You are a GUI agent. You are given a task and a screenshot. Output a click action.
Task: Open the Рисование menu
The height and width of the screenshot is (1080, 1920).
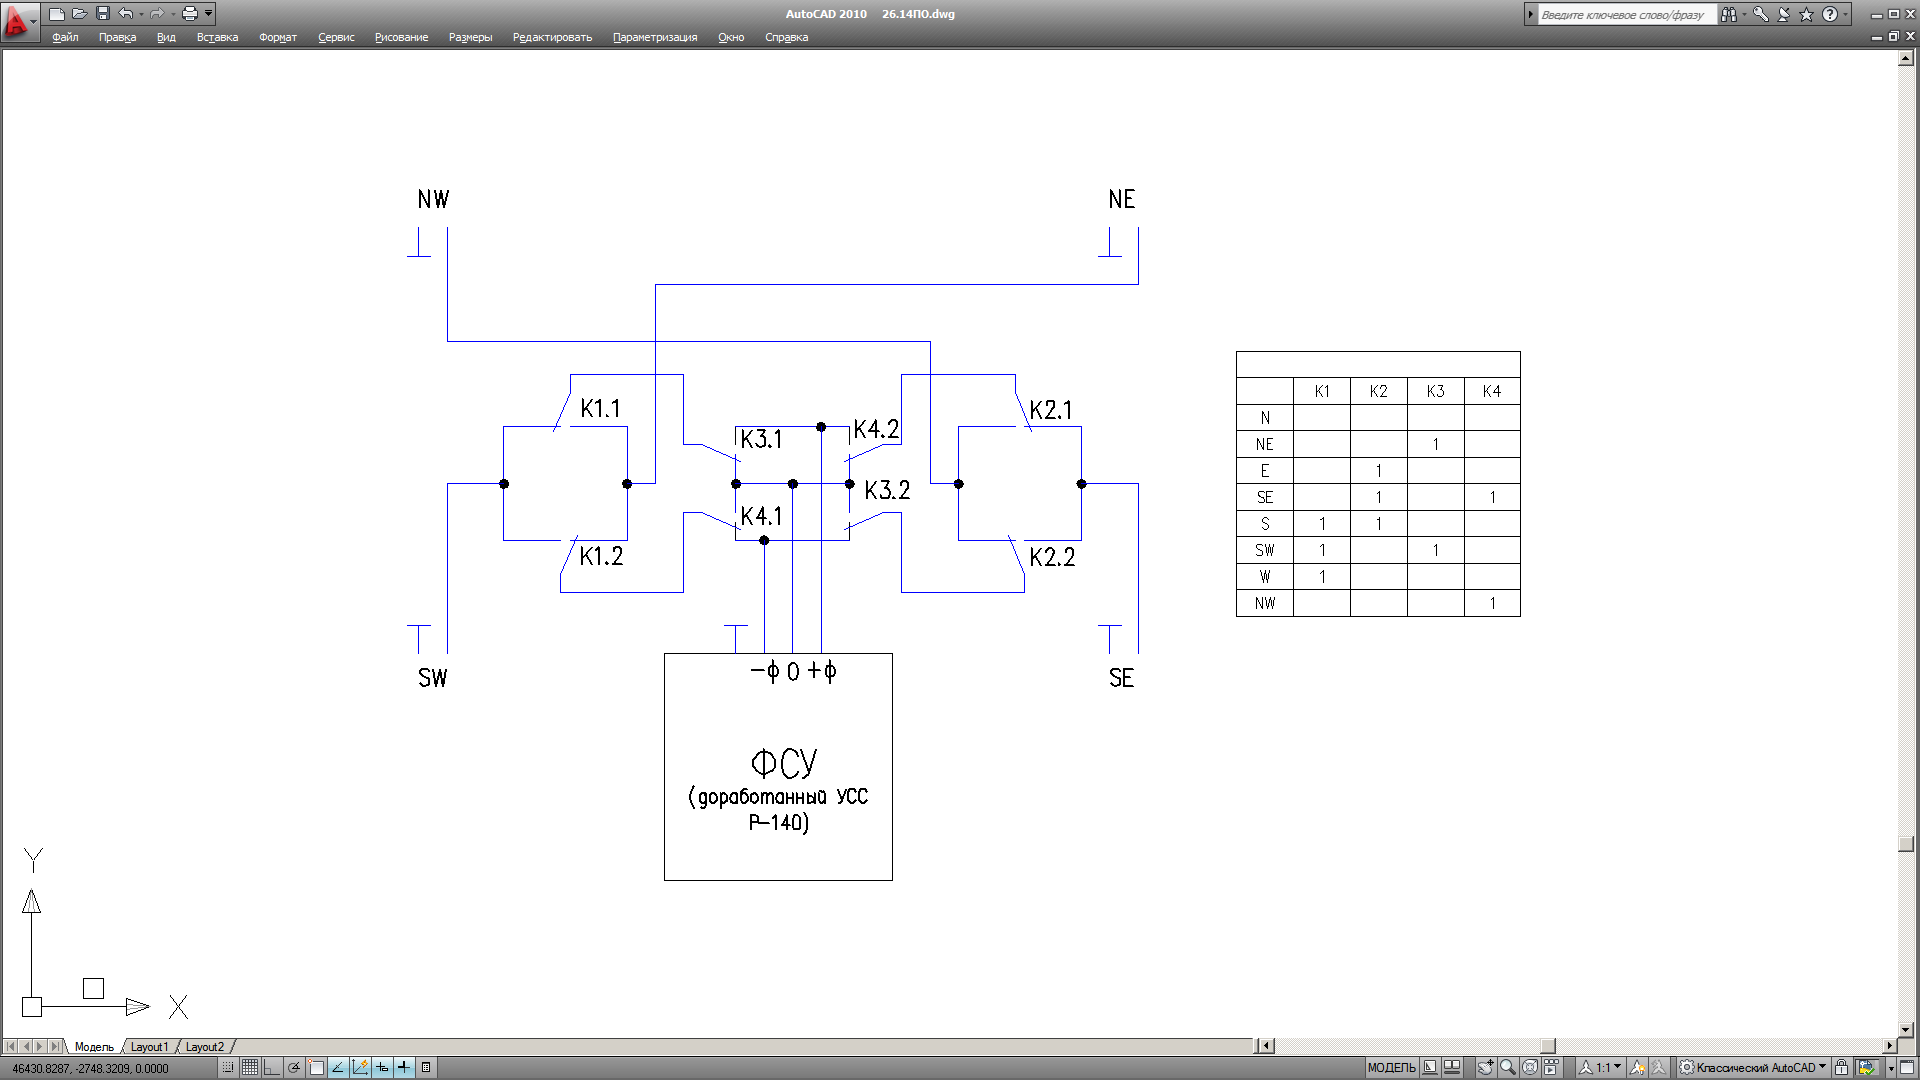(x=401, y=37)
